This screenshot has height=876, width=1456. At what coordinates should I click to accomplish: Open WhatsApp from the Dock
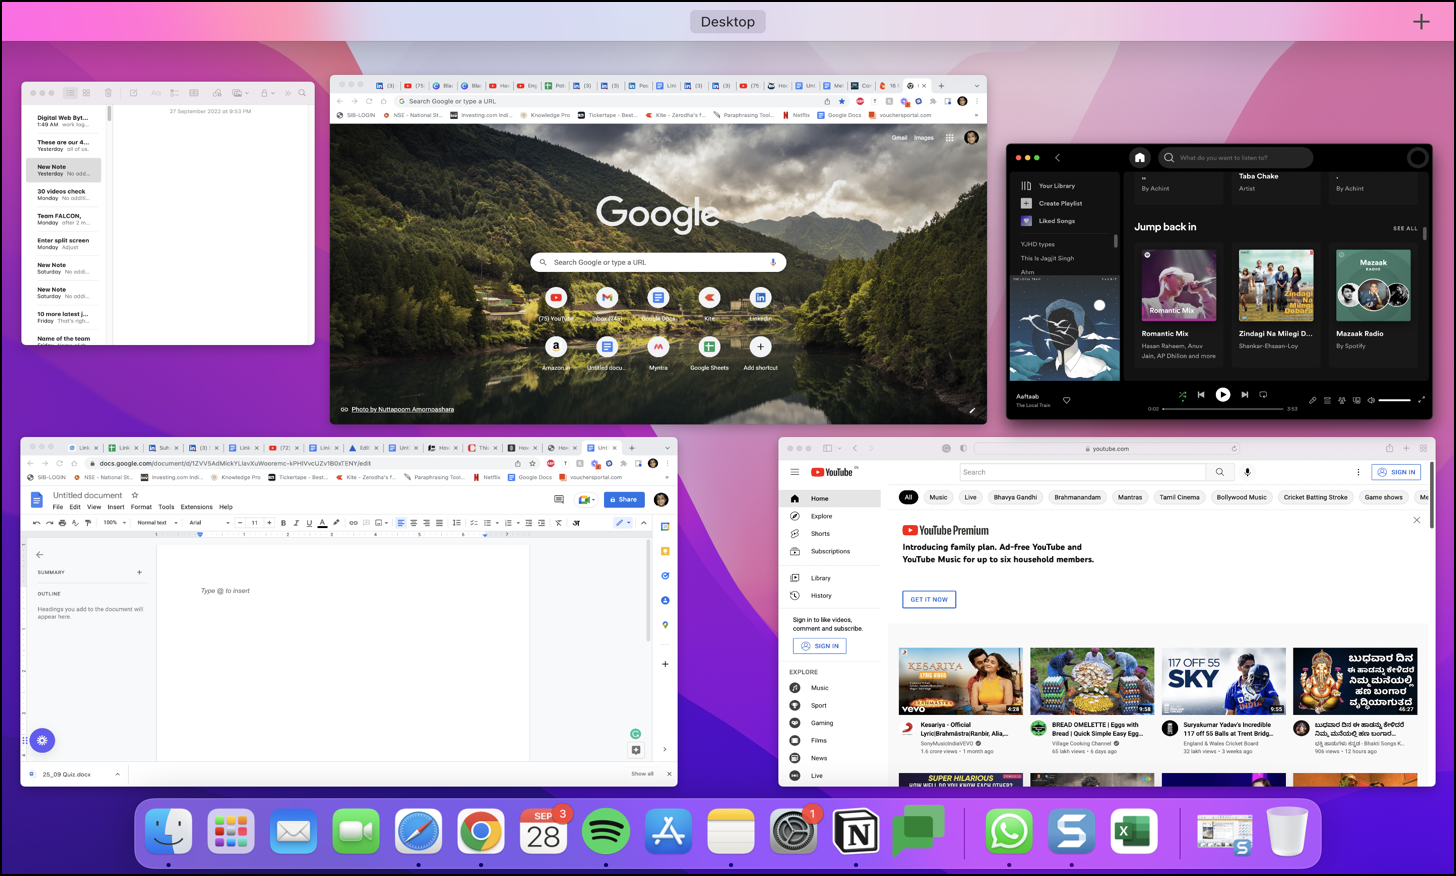(1009, 831)
